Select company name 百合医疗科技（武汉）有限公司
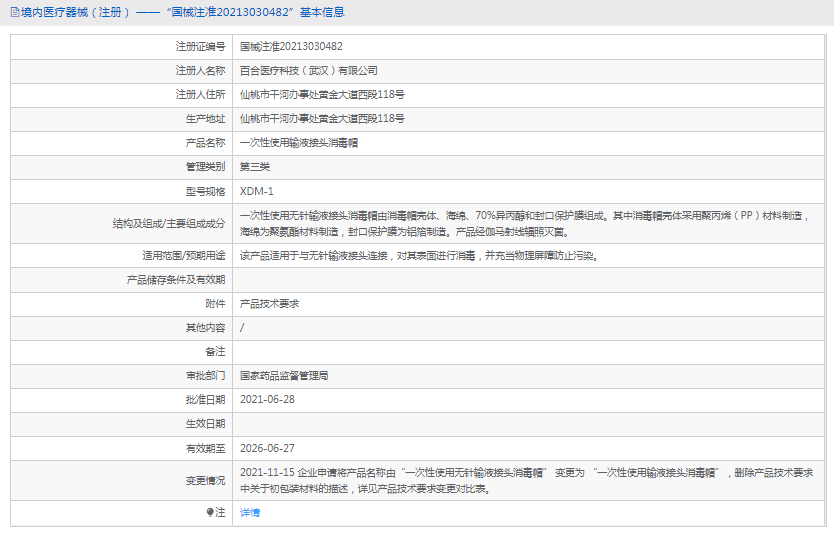This screenshot has height=534, width=834. point(308,71)
